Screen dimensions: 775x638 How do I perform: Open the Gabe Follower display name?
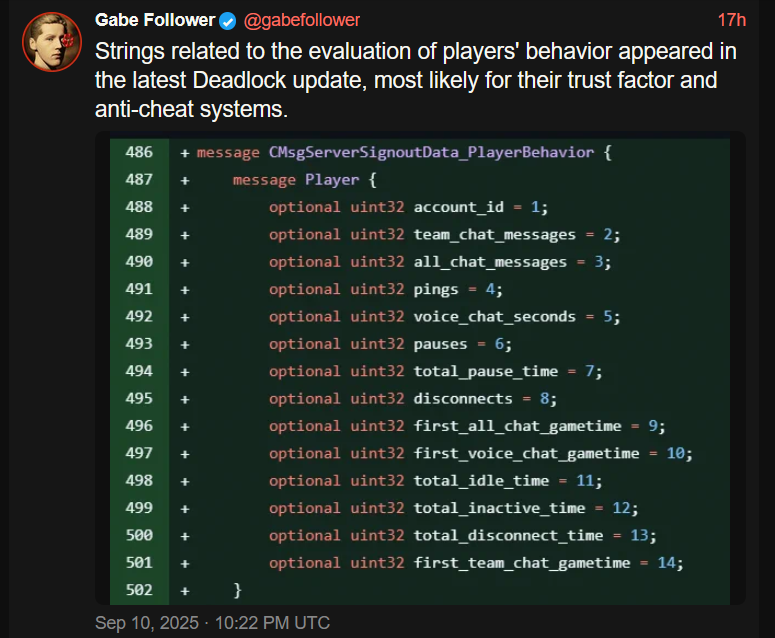click(155, 20)
